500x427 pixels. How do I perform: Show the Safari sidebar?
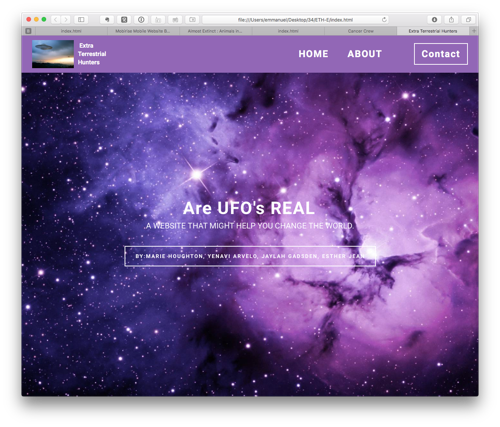81,20
